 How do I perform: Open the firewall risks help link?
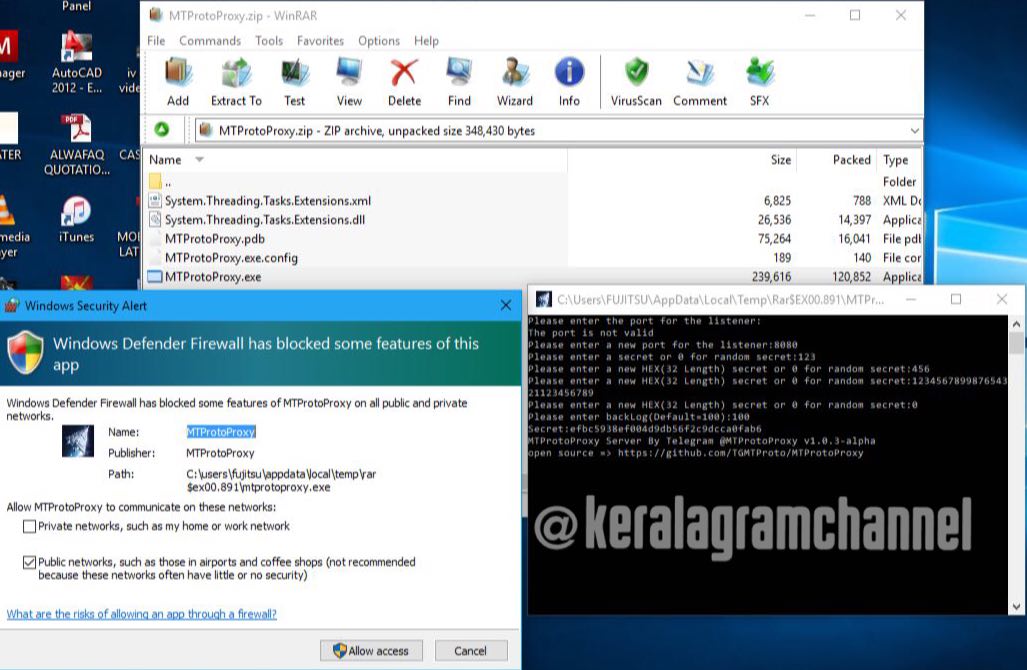click(x=141, y=614)
